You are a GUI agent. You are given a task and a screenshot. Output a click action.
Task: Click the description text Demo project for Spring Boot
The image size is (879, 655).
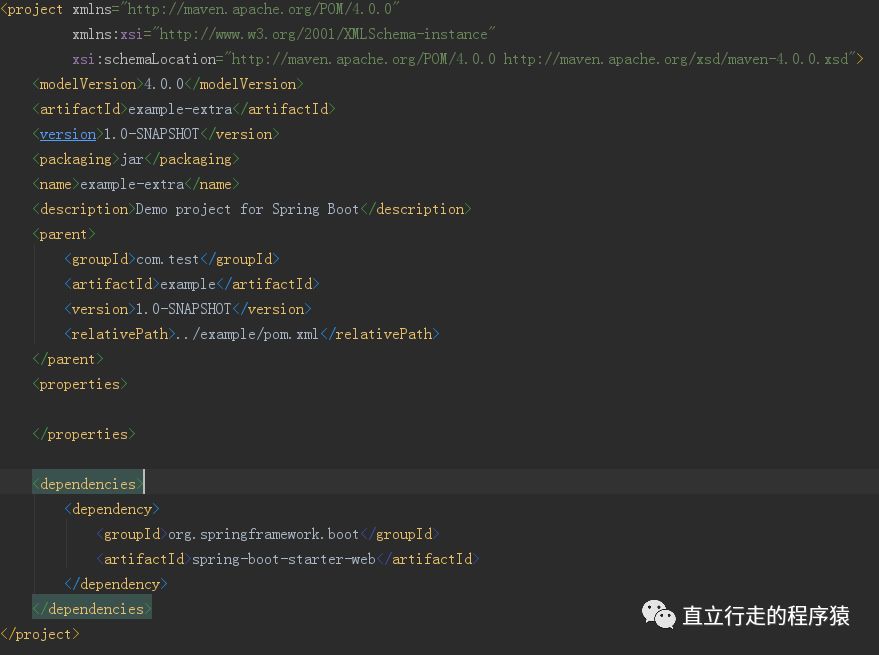click(247, 209)
